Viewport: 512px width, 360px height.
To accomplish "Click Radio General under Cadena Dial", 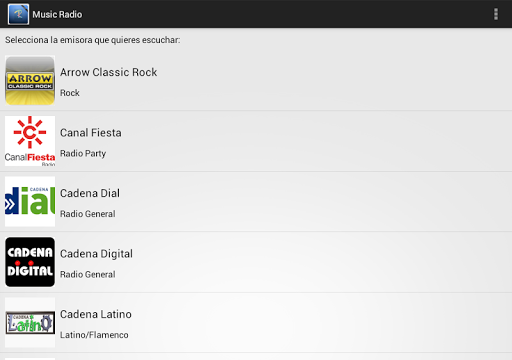I will click(88, 214).
